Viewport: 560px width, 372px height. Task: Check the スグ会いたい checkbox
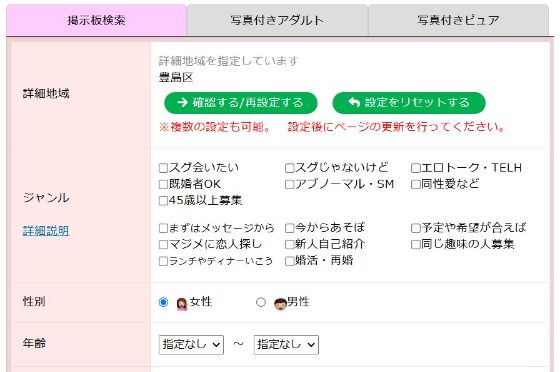[x=163, y=168]
